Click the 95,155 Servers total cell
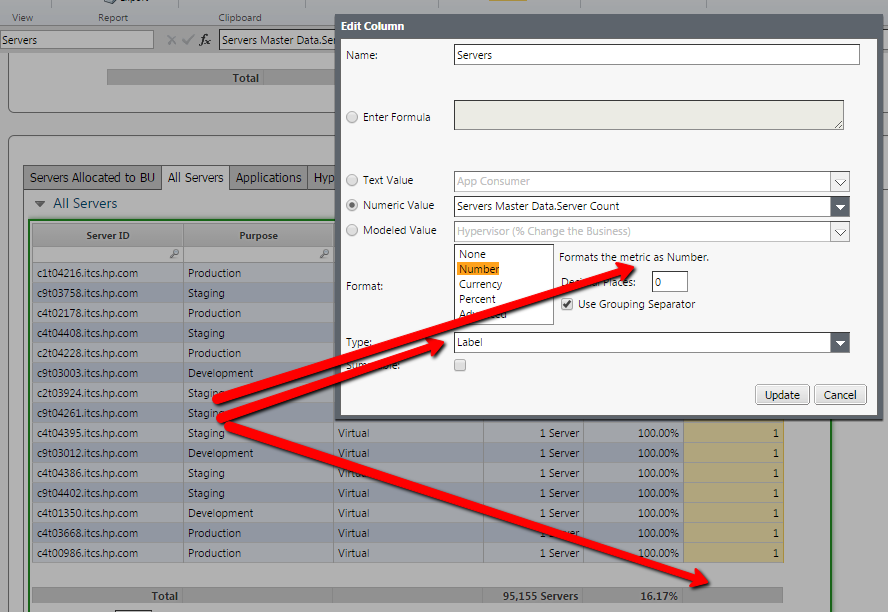888x612 pixels. (533, 596)
